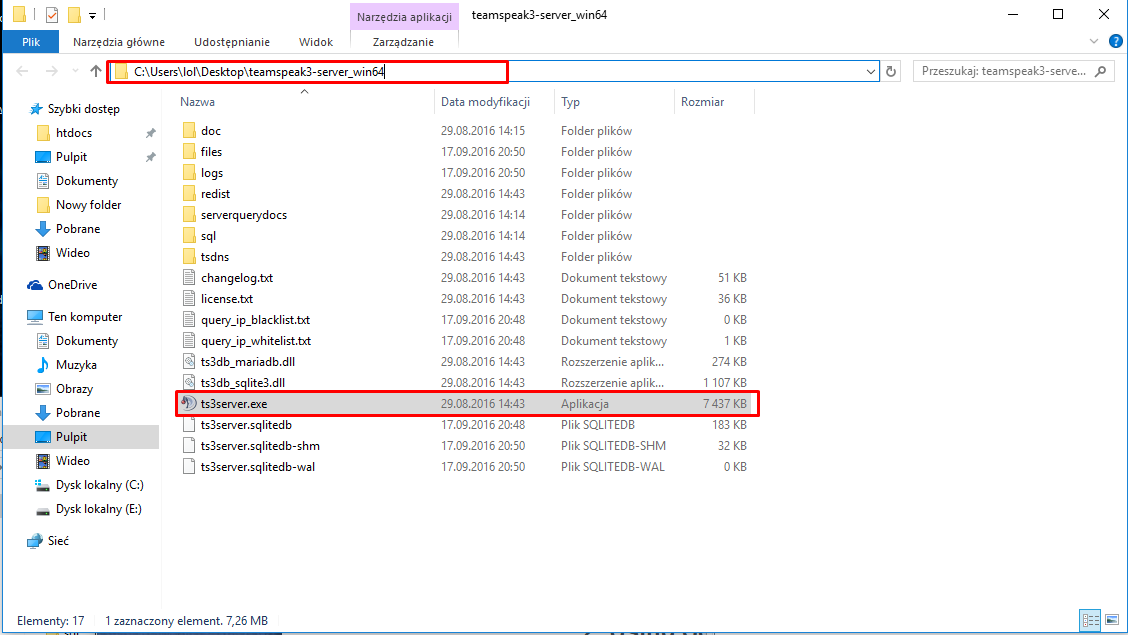The height and width of the screenshot is (635, 1128).
Task: Open Szybki dostęp in navigation pane
Action: point(83,109)
